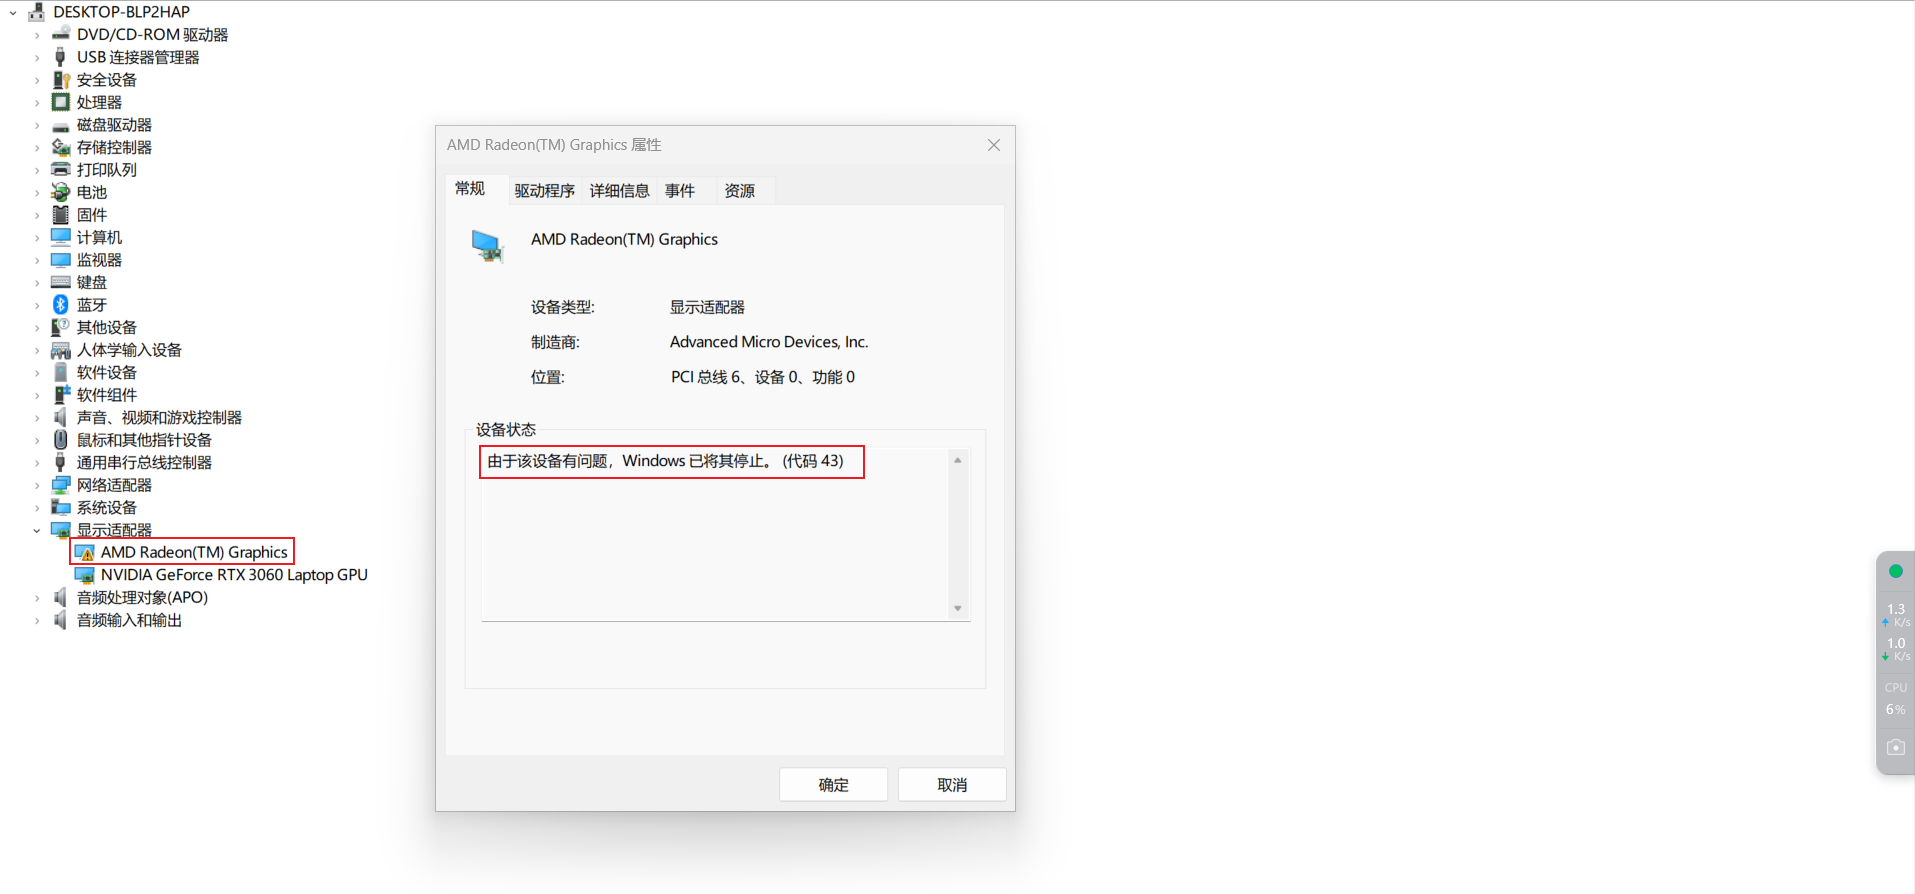1915x894 pixels.
Task: Click the 显示适配器 device type value in dialog
Action: [707, 307]
